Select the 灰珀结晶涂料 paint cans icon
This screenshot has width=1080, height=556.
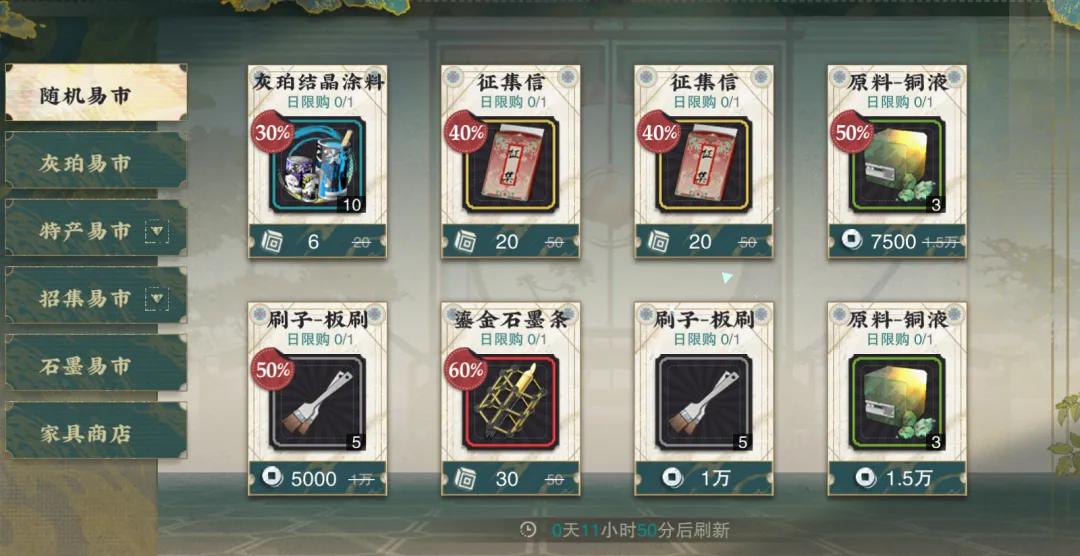318,165
